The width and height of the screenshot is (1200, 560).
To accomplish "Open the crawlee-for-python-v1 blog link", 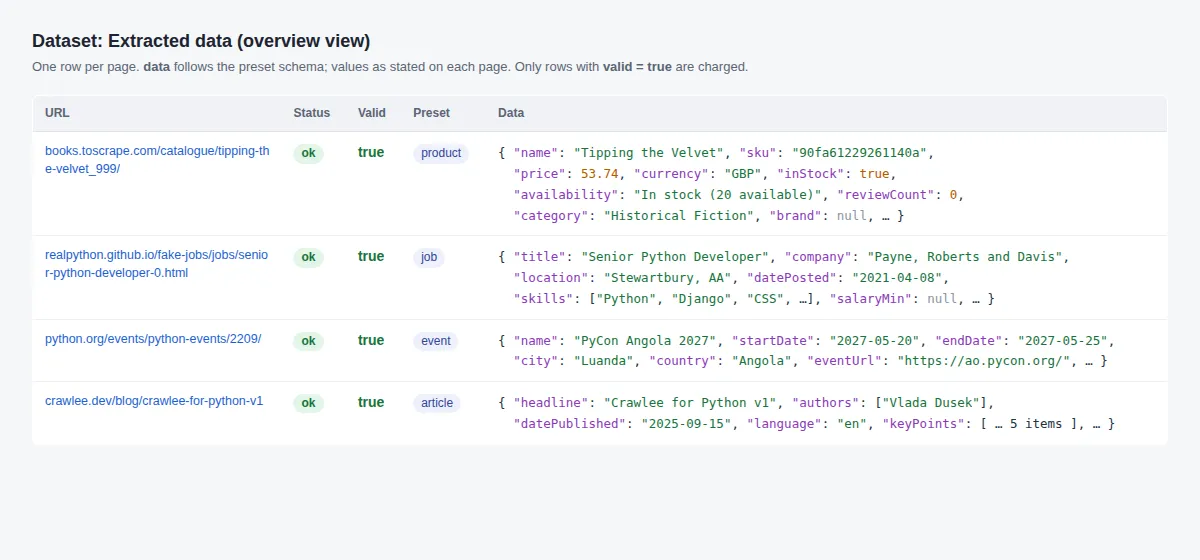I will click(154, 401).
